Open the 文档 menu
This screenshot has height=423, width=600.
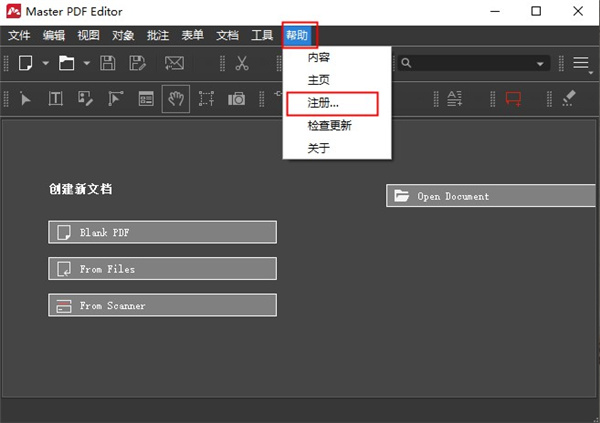point(227,36)
